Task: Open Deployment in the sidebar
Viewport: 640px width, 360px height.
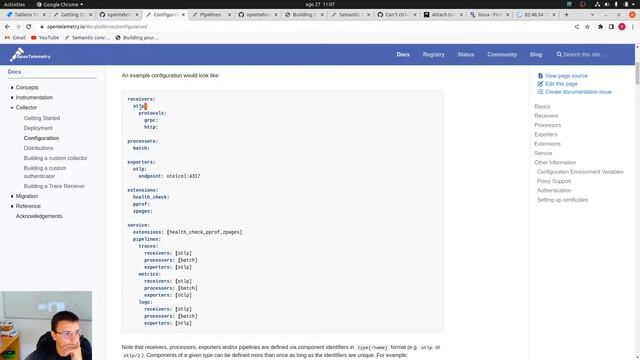Action: 38,128
